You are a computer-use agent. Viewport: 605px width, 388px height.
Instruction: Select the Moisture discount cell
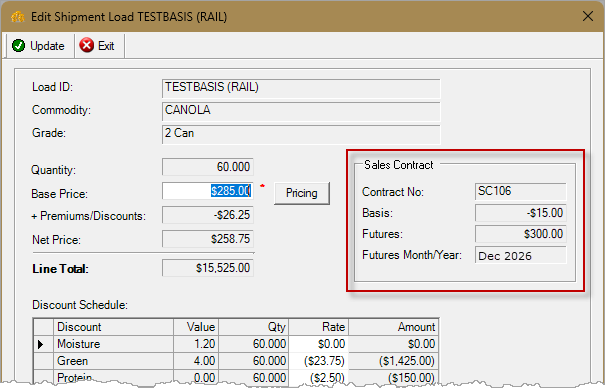pos(113,344)
